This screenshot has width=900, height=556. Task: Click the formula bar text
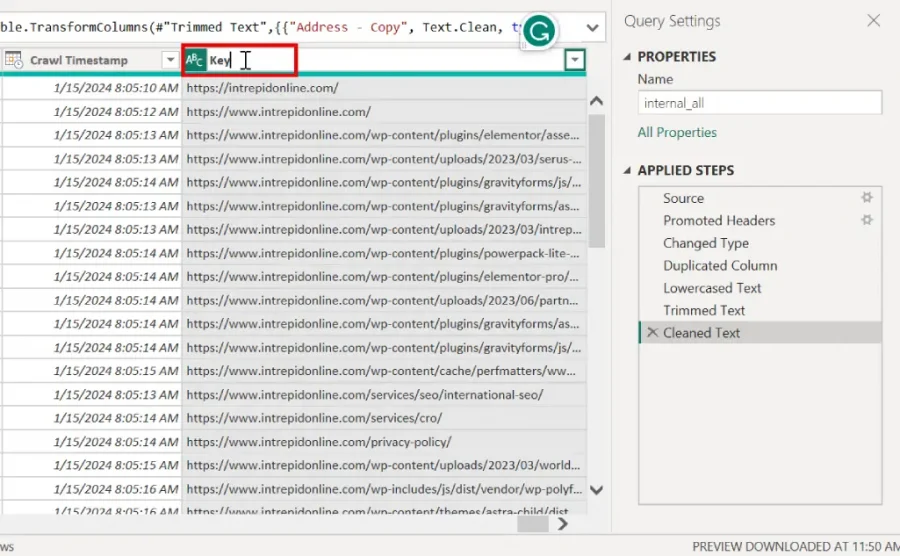click(x=261, y=28)
